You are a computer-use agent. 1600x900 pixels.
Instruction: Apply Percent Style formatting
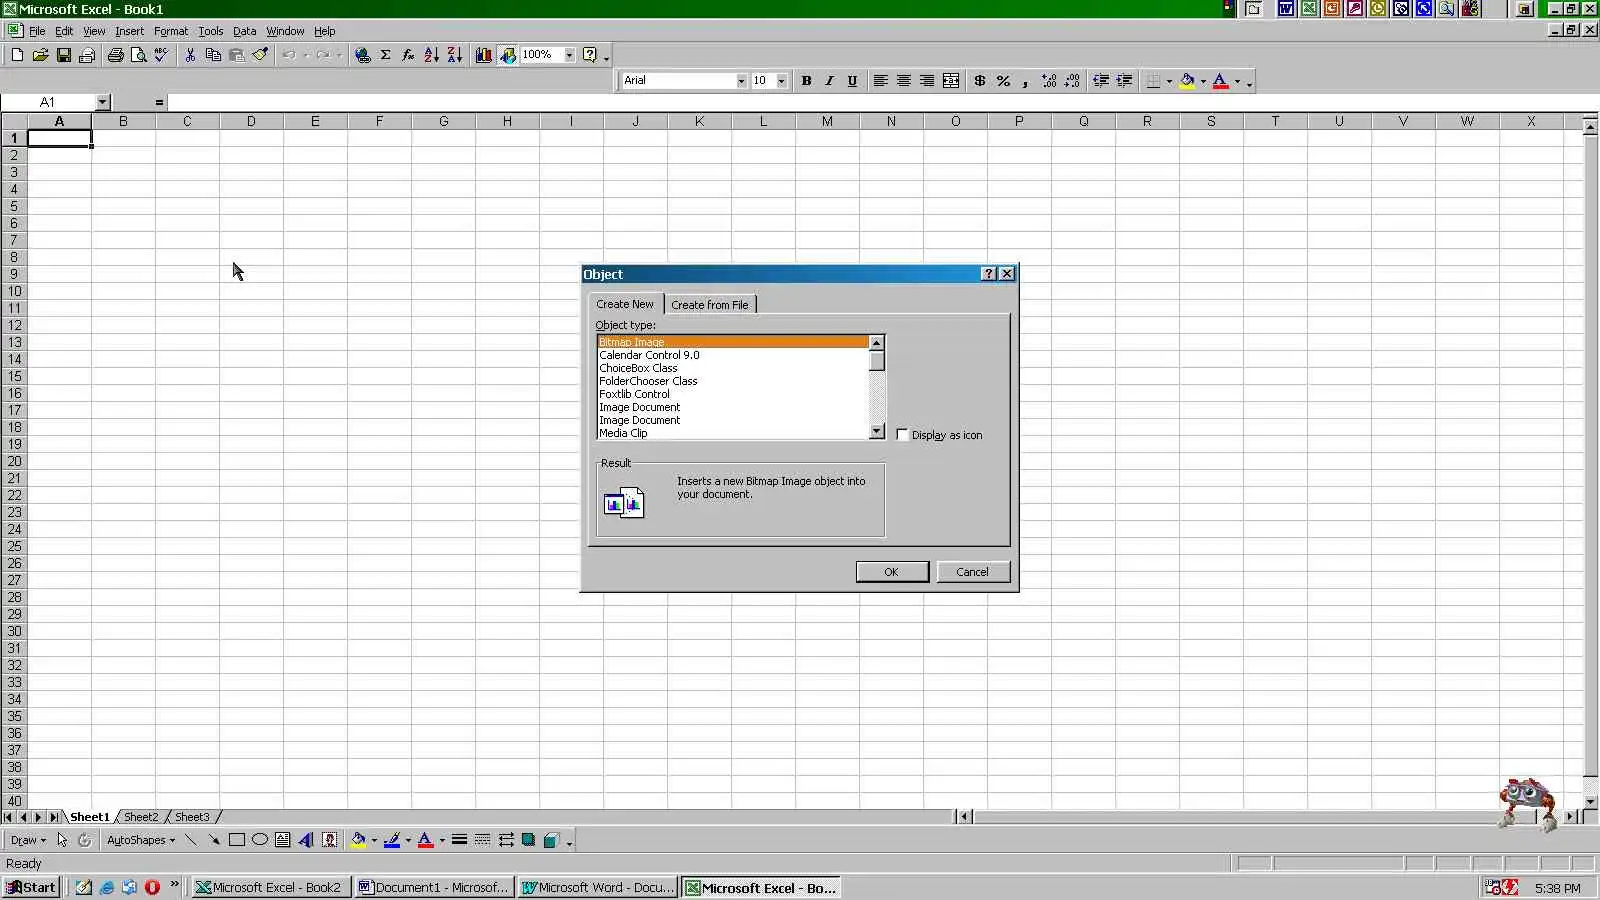[1003, 81]
